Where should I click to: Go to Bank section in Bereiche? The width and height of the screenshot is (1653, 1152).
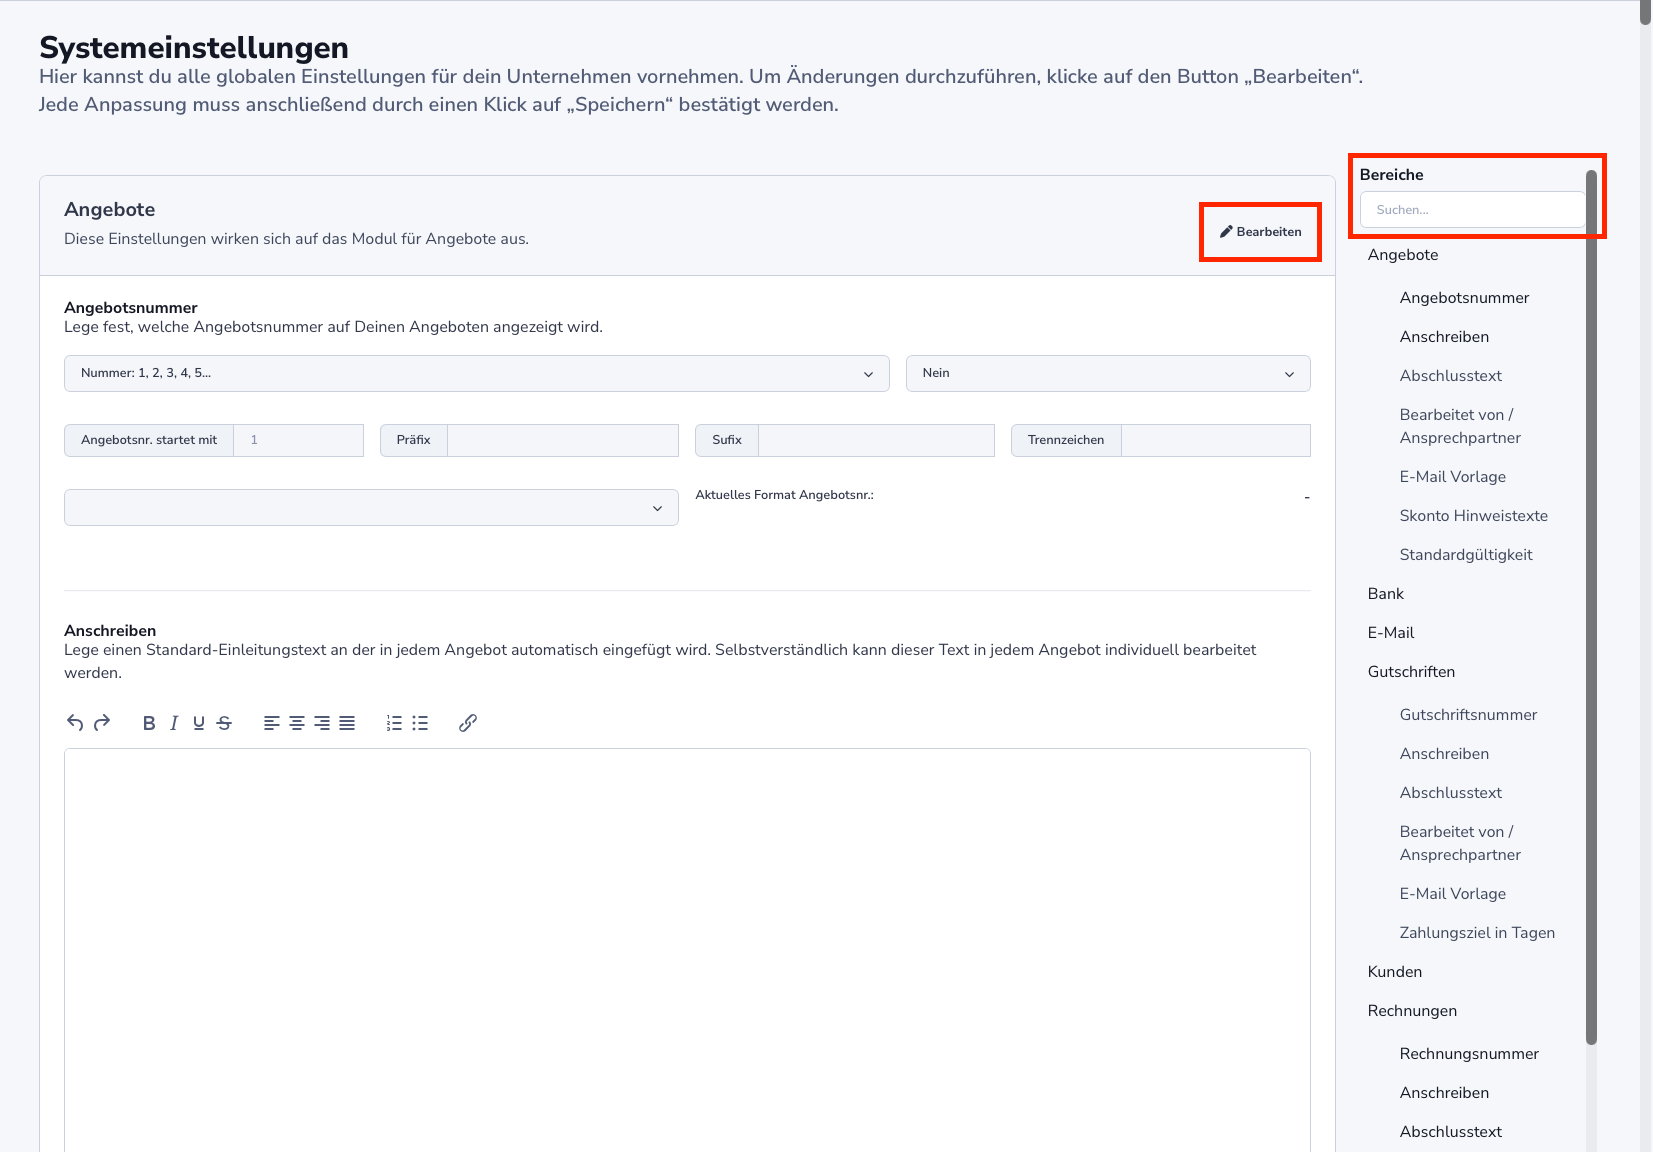point(1385,594)
